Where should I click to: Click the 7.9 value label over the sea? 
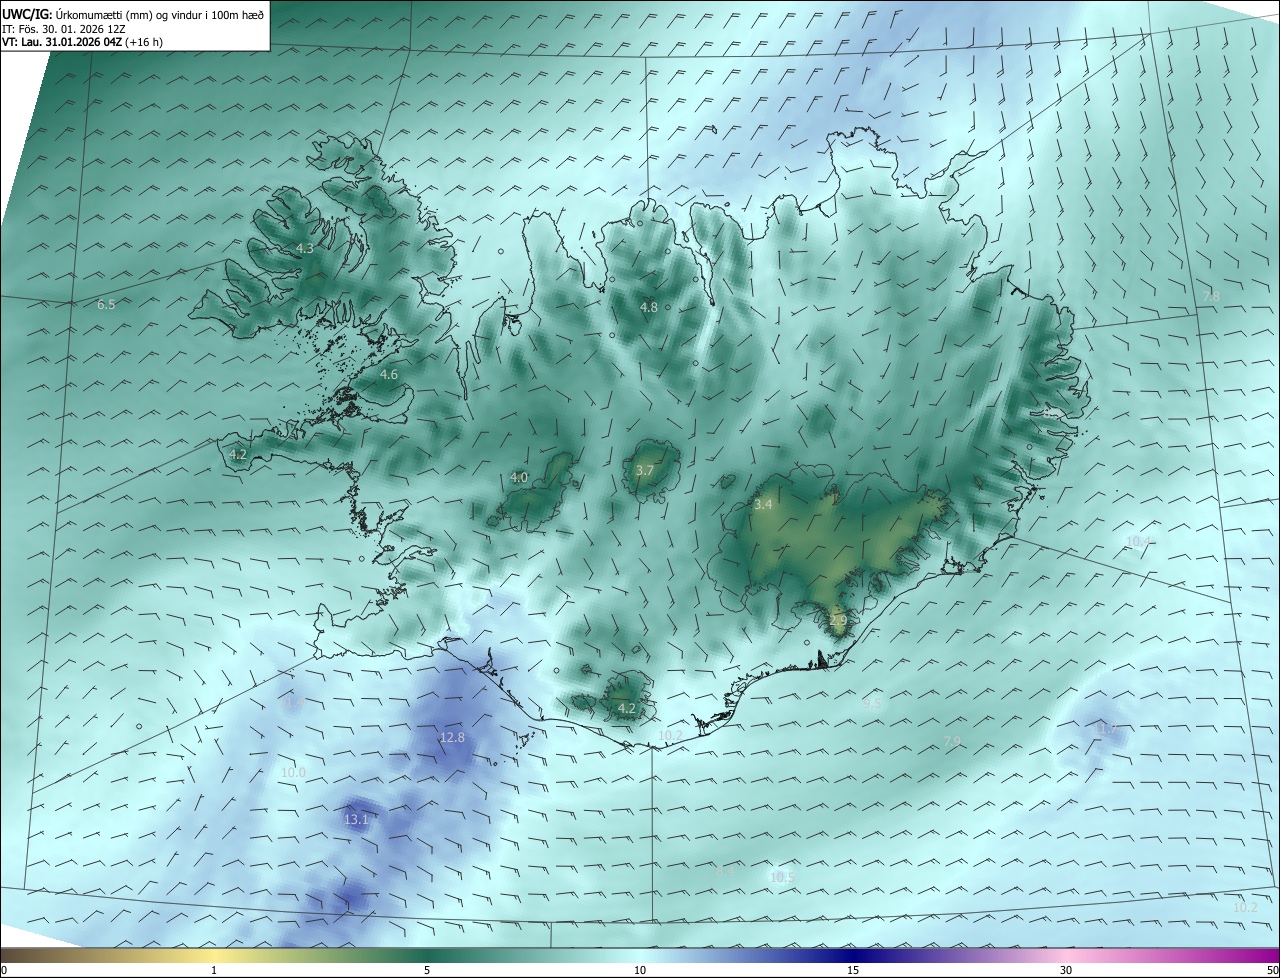(952, 741)
